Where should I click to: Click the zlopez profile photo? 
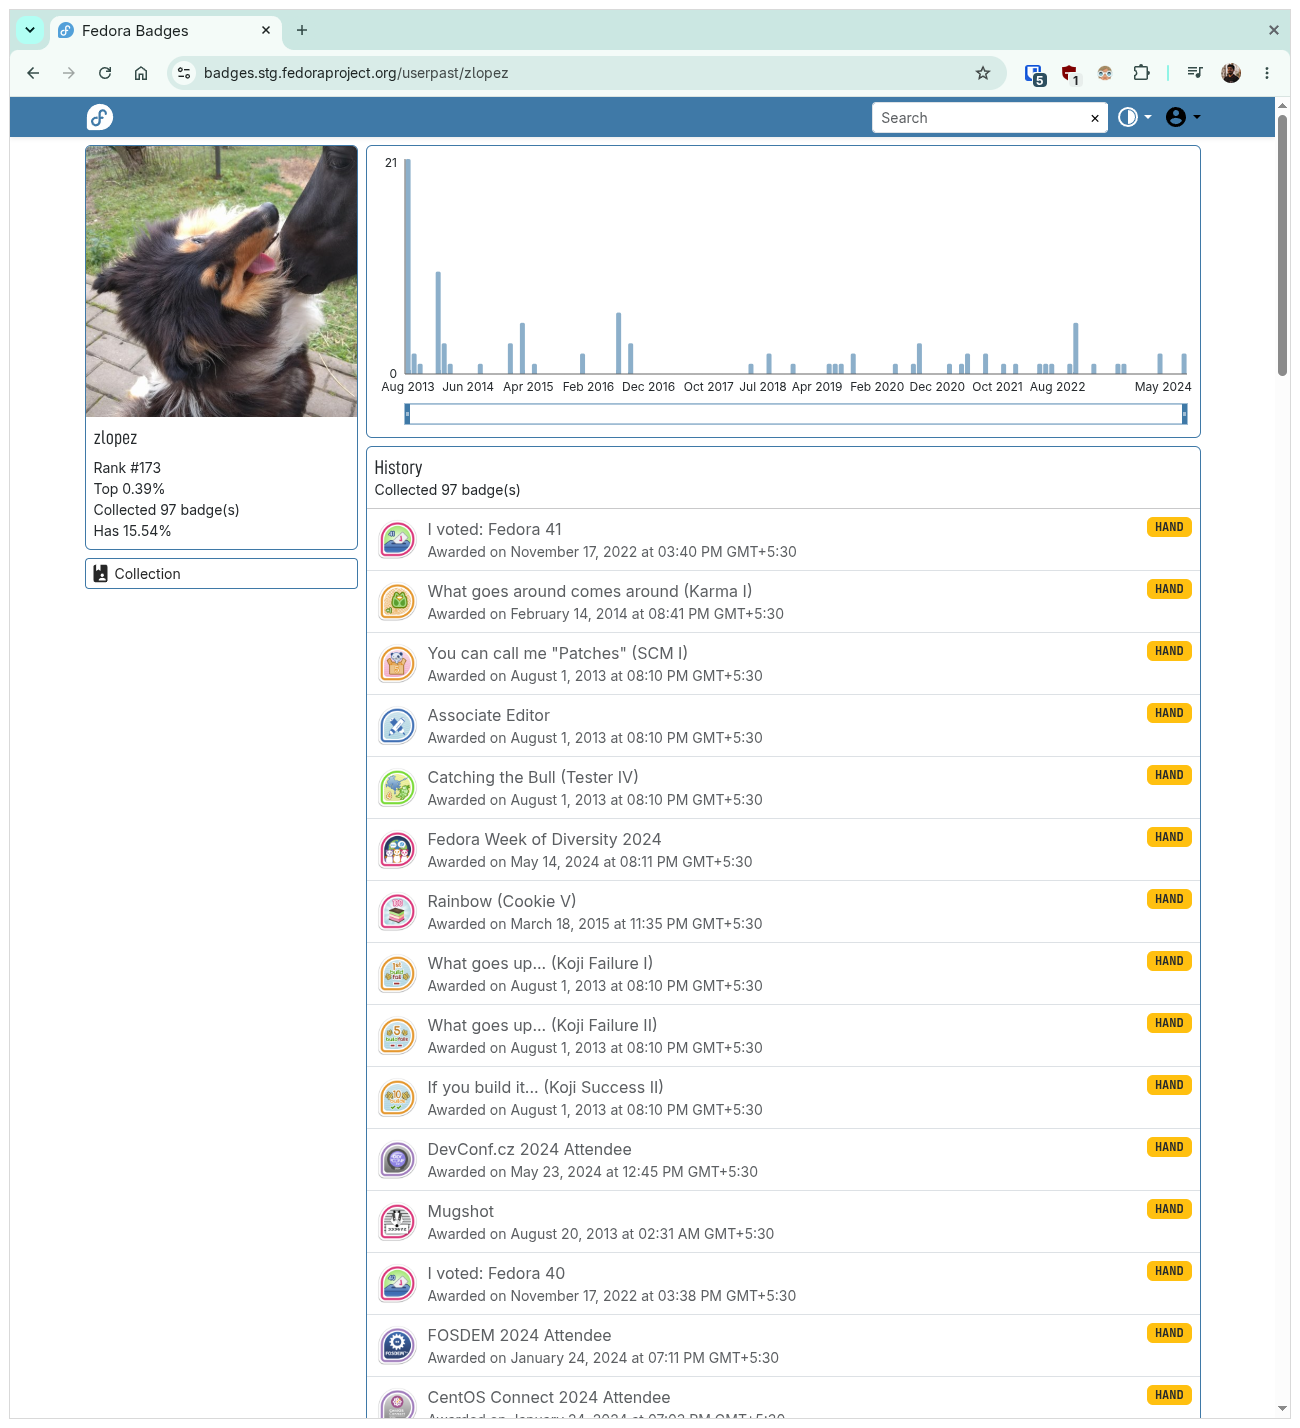coord(221,281)
